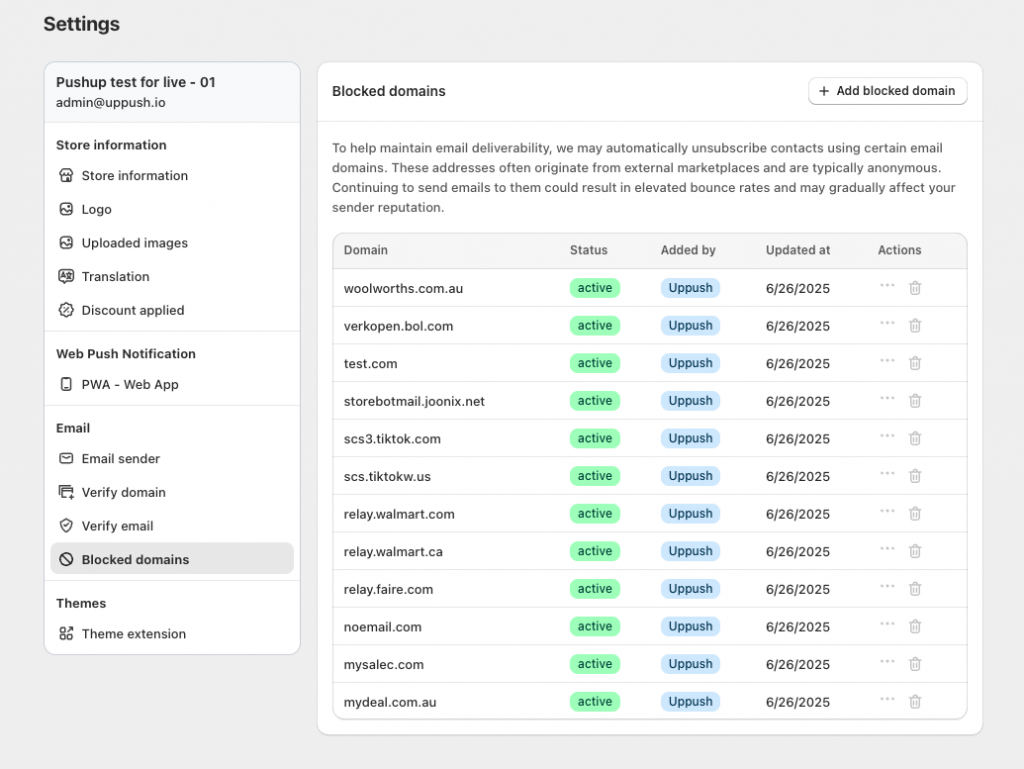Select Theme extension in the sidebar
This screenshot has height=769, width=1024.
tap(133, 634)
